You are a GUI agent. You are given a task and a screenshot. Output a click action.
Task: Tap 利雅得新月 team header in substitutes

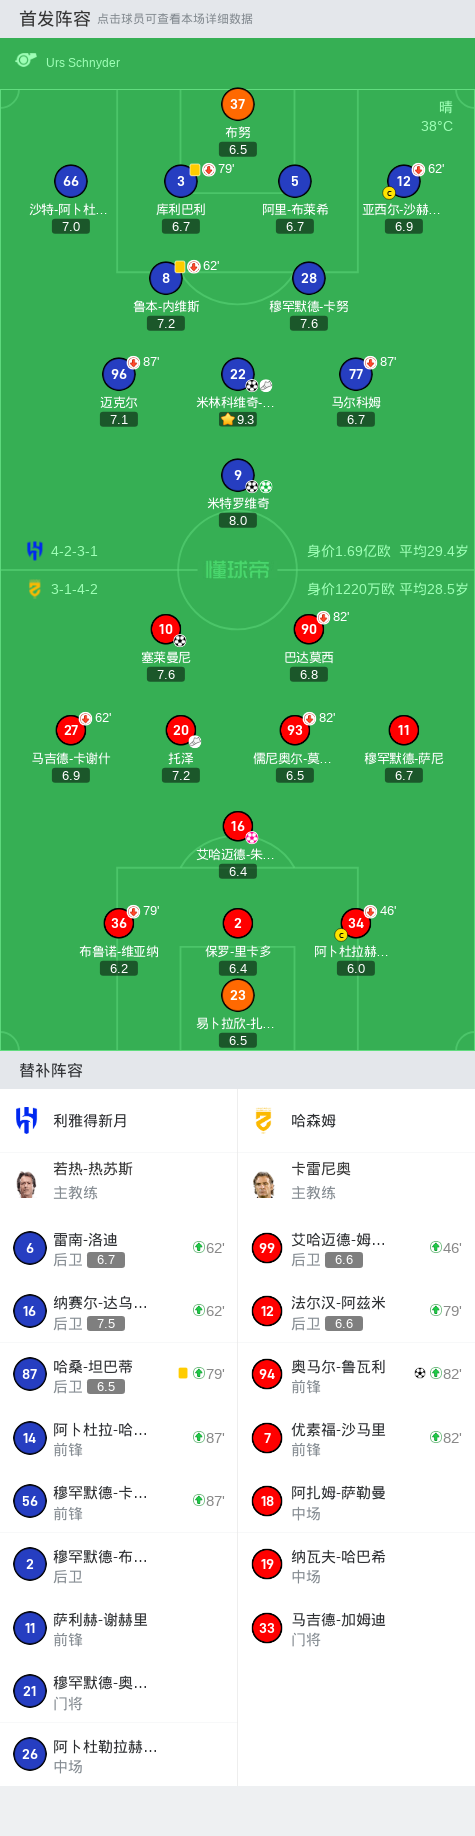point(119,1120)
